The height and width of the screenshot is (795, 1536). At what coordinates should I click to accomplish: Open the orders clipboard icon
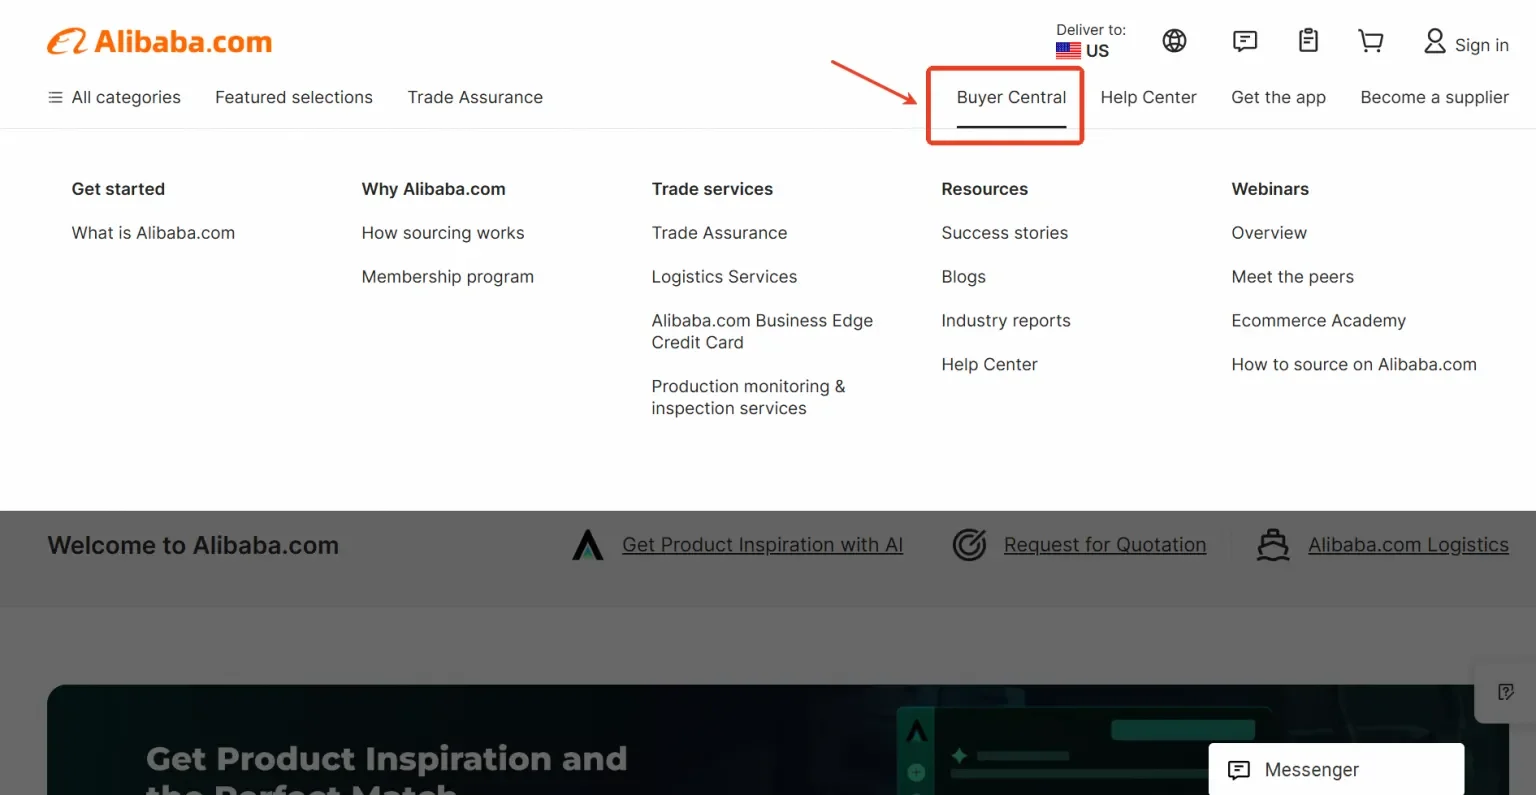pyautogui.click(x=1308, y=41)
